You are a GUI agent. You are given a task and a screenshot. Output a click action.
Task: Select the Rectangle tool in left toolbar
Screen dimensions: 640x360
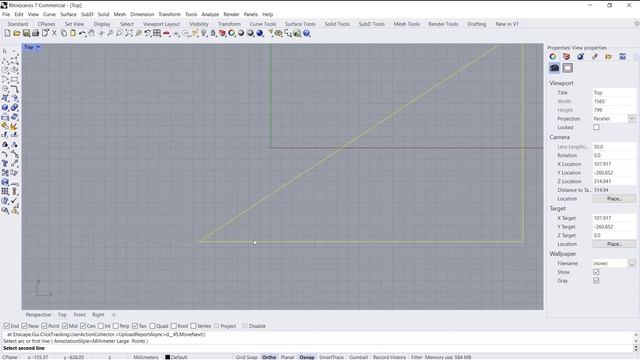[14, 80]
